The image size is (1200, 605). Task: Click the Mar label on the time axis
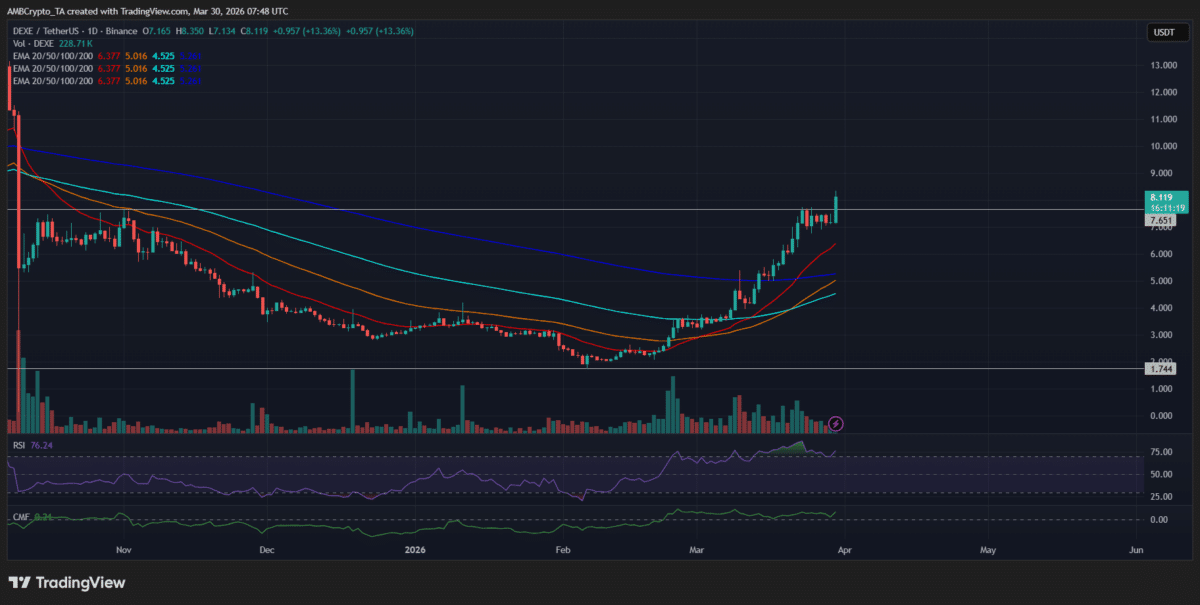pyautogui.click(x=696, y=550)
